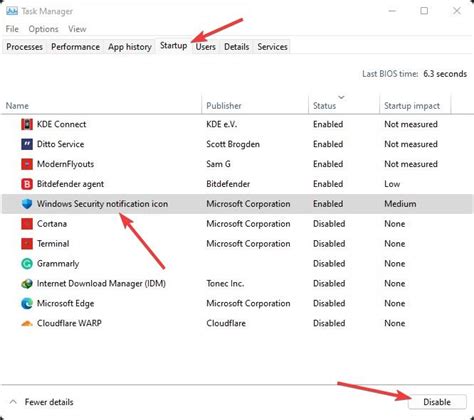This screenshot has height=420, width=474.
Task: Click the Internet Download Manager icon
Action: point(27,284)
